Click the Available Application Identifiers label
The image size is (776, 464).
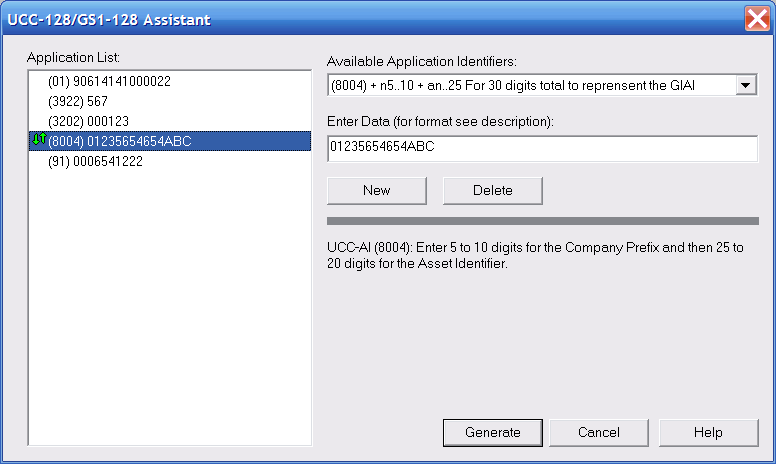click(422, 61)
